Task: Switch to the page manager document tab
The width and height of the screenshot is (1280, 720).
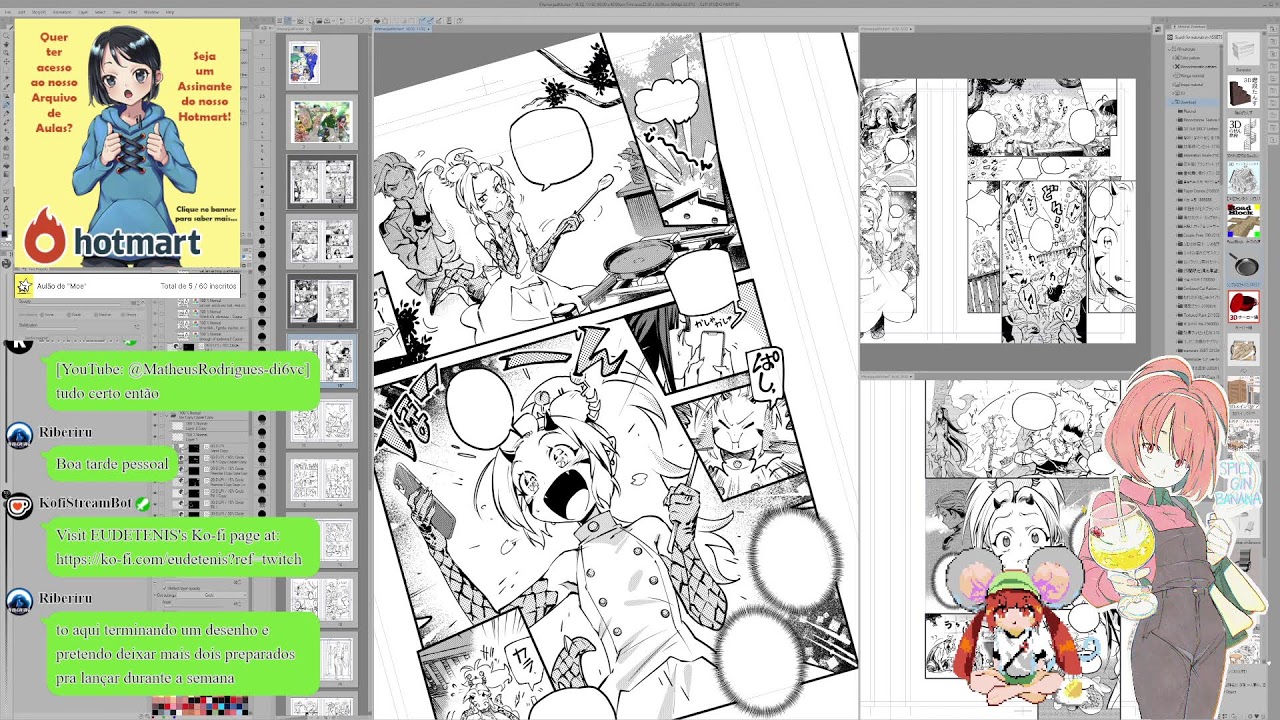Action: (x=293, y=29)
